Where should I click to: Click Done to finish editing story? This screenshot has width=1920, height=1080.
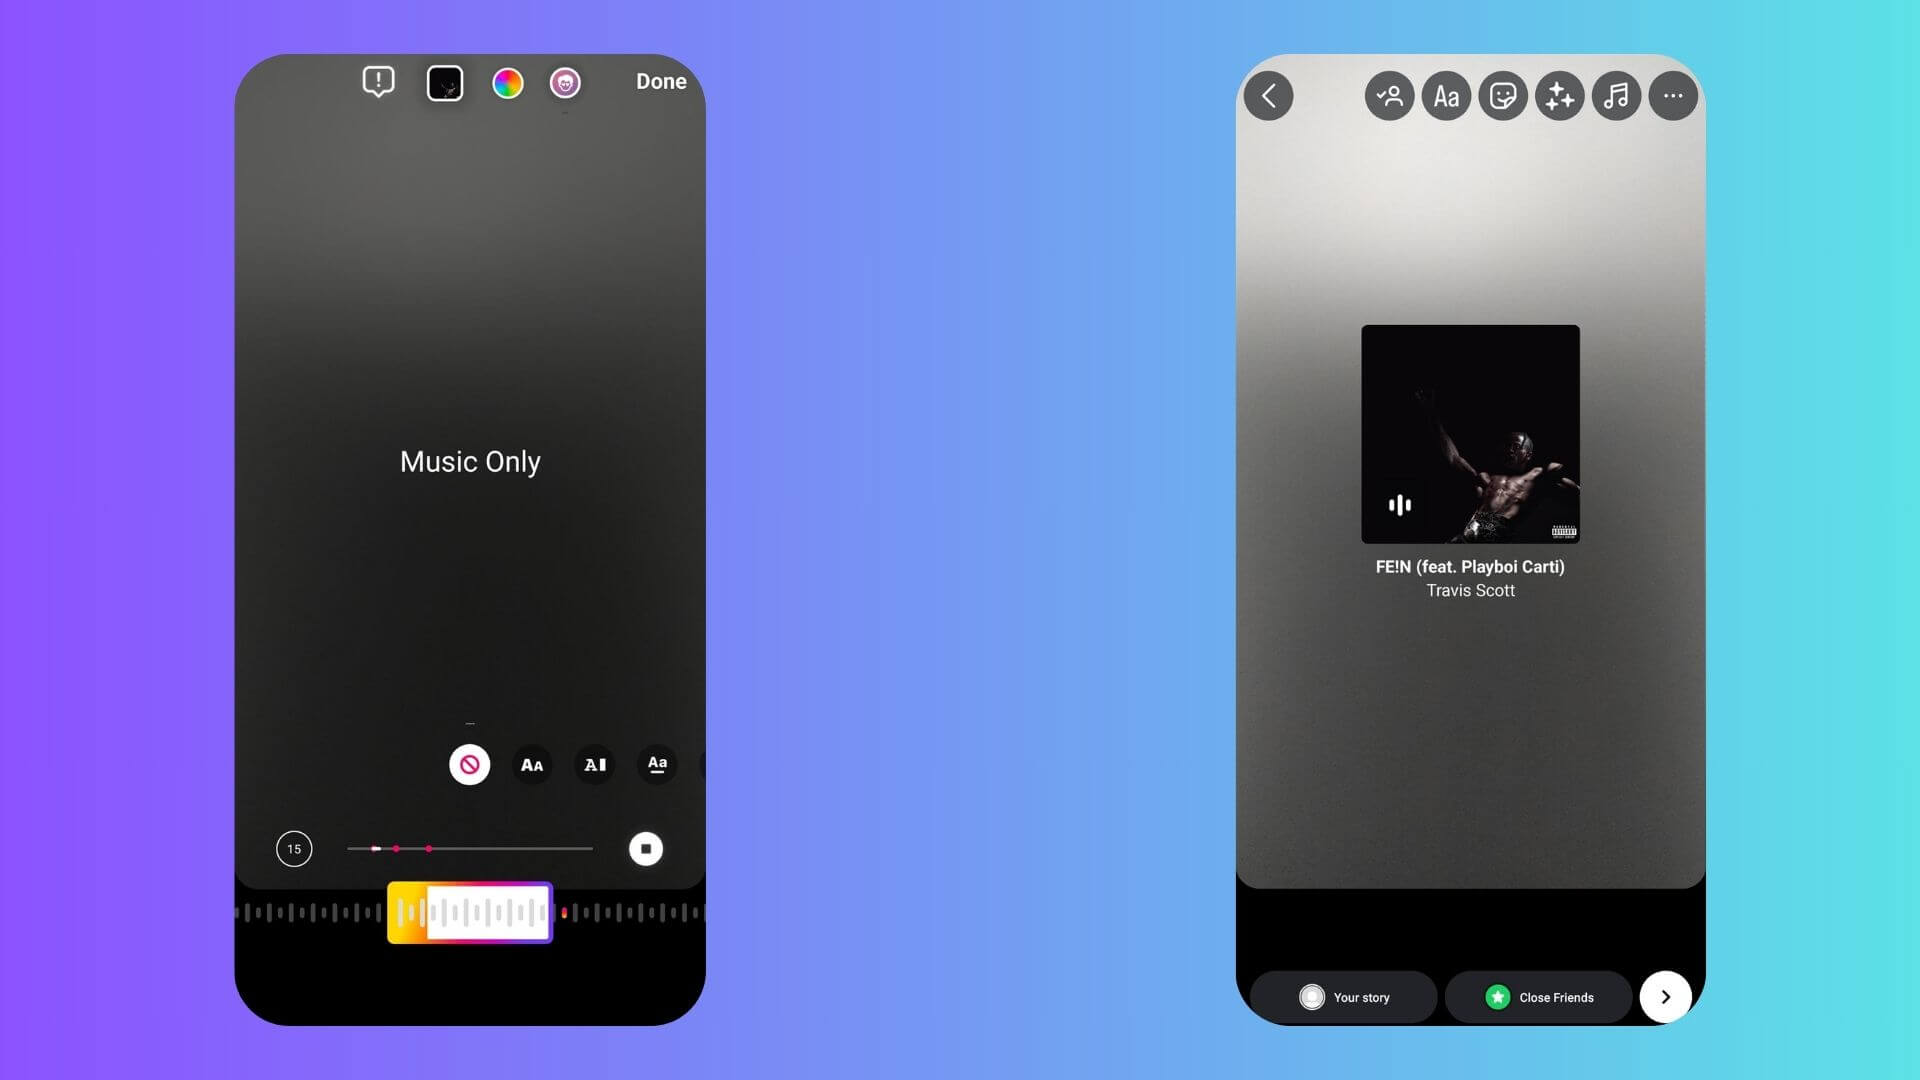[x=661, y=82]
